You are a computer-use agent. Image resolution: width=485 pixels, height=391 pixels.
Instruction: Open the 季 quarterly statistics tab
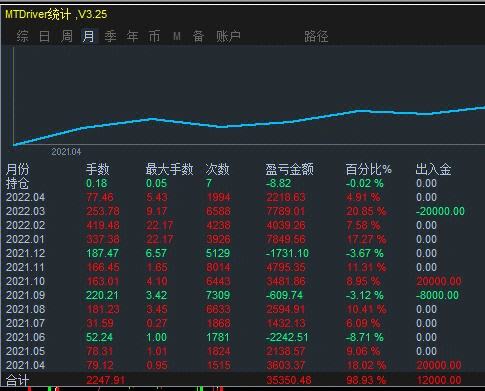(111, 36)
